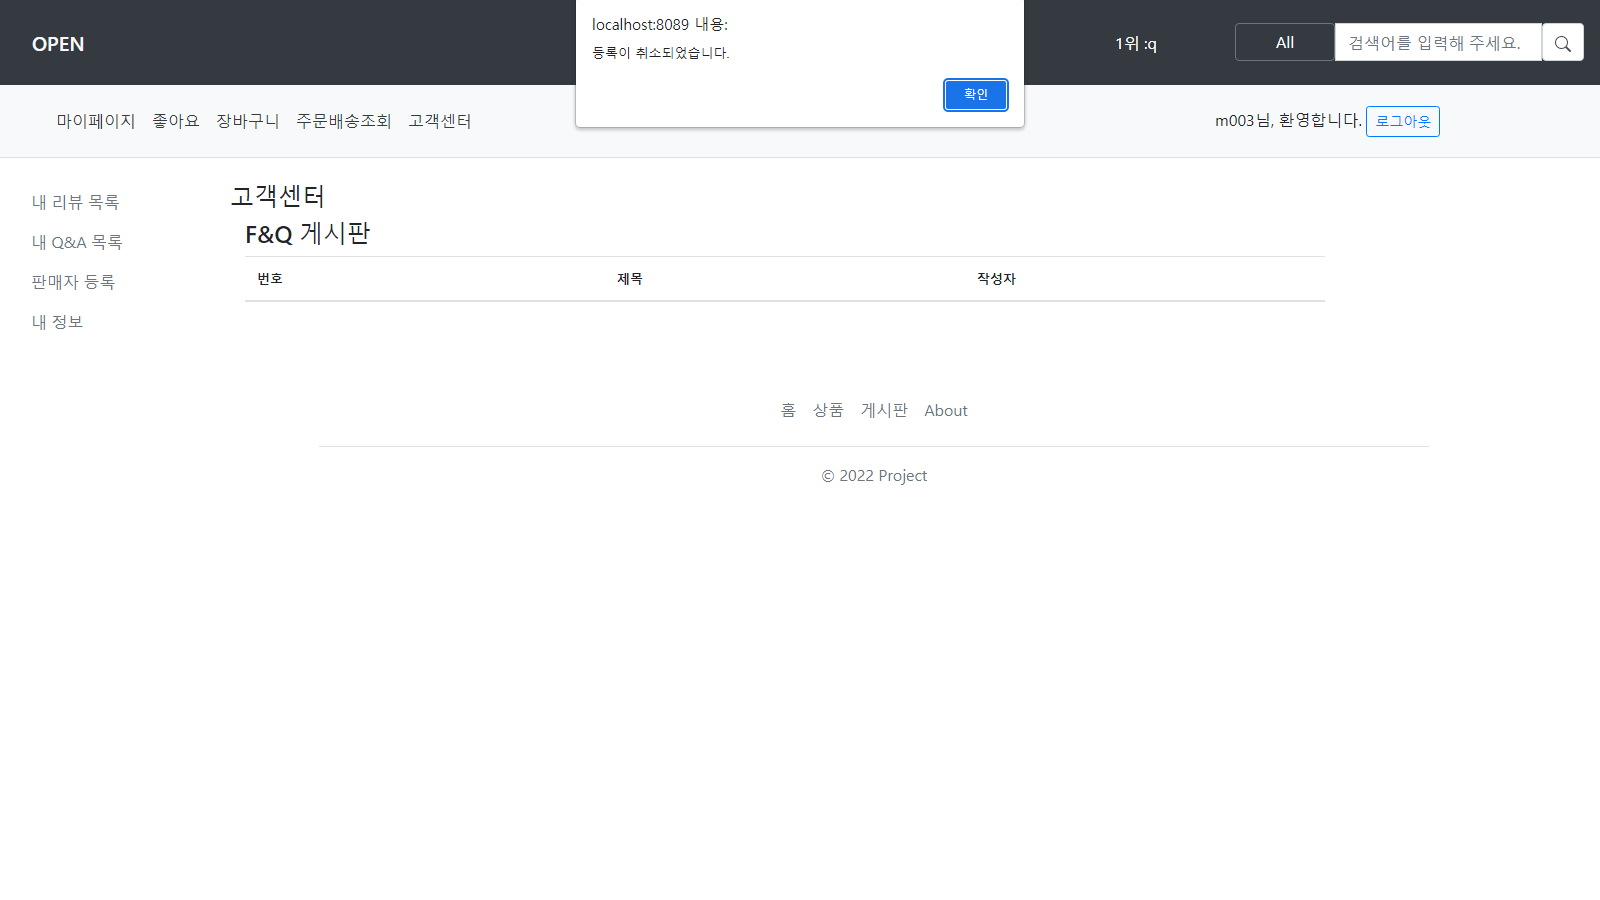This screenshot has height=900, width=1600.
Task: Click the search keyword input field
Action: coord(1438,42)
